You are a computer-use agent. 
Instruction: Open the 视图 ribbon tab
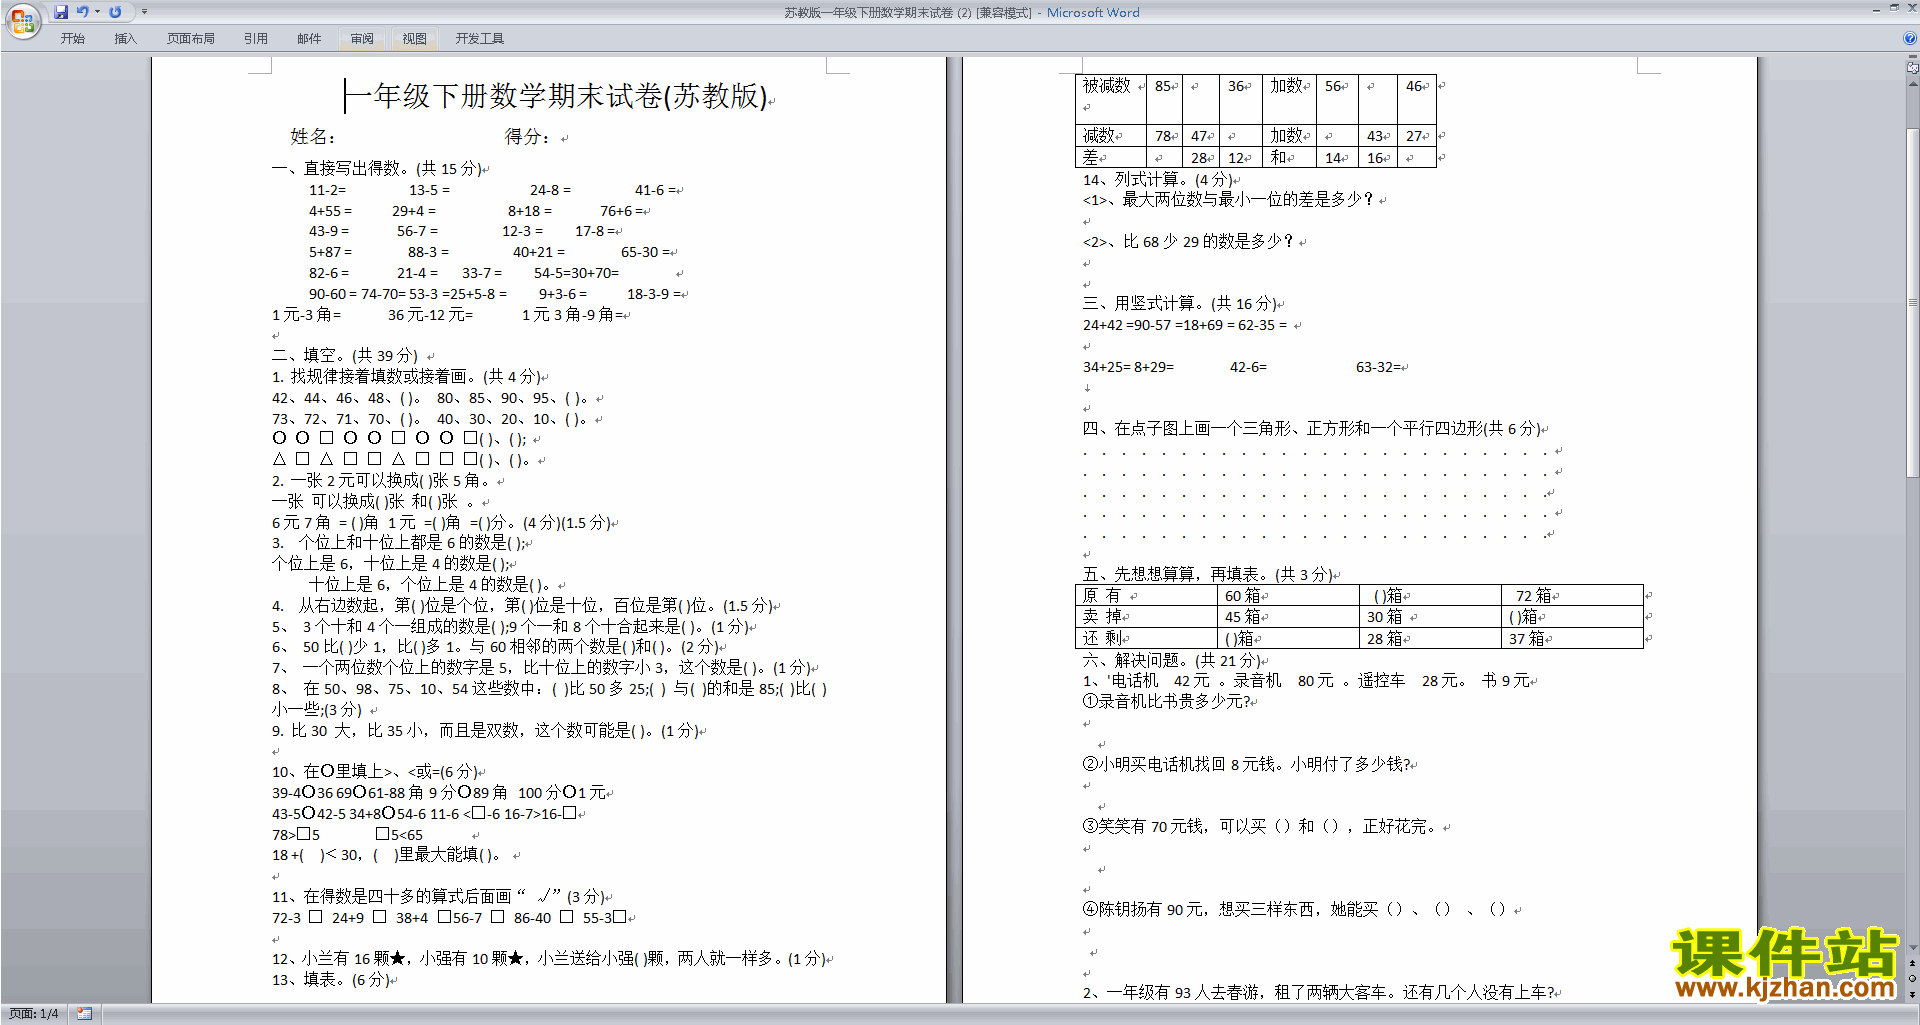tap(415, 38)
